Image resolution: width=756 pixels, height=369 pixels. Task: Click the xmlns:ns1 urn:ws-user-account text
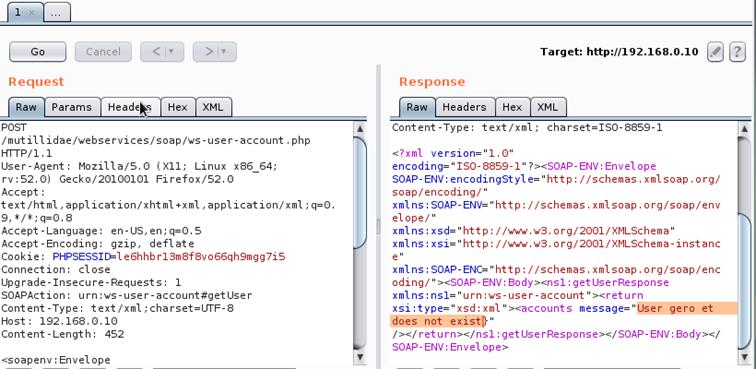pos(491,295)
